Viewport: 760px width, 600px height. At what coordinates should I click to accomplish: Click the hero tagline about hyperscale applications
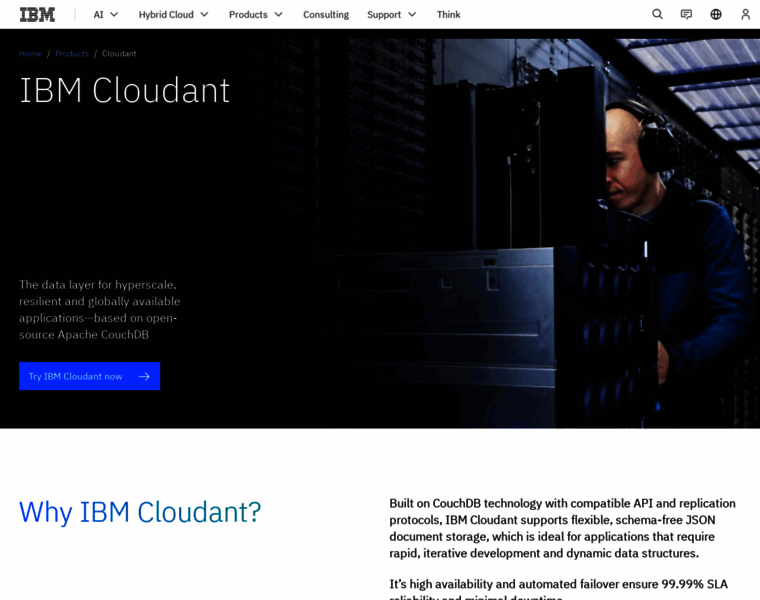(100, 310)
